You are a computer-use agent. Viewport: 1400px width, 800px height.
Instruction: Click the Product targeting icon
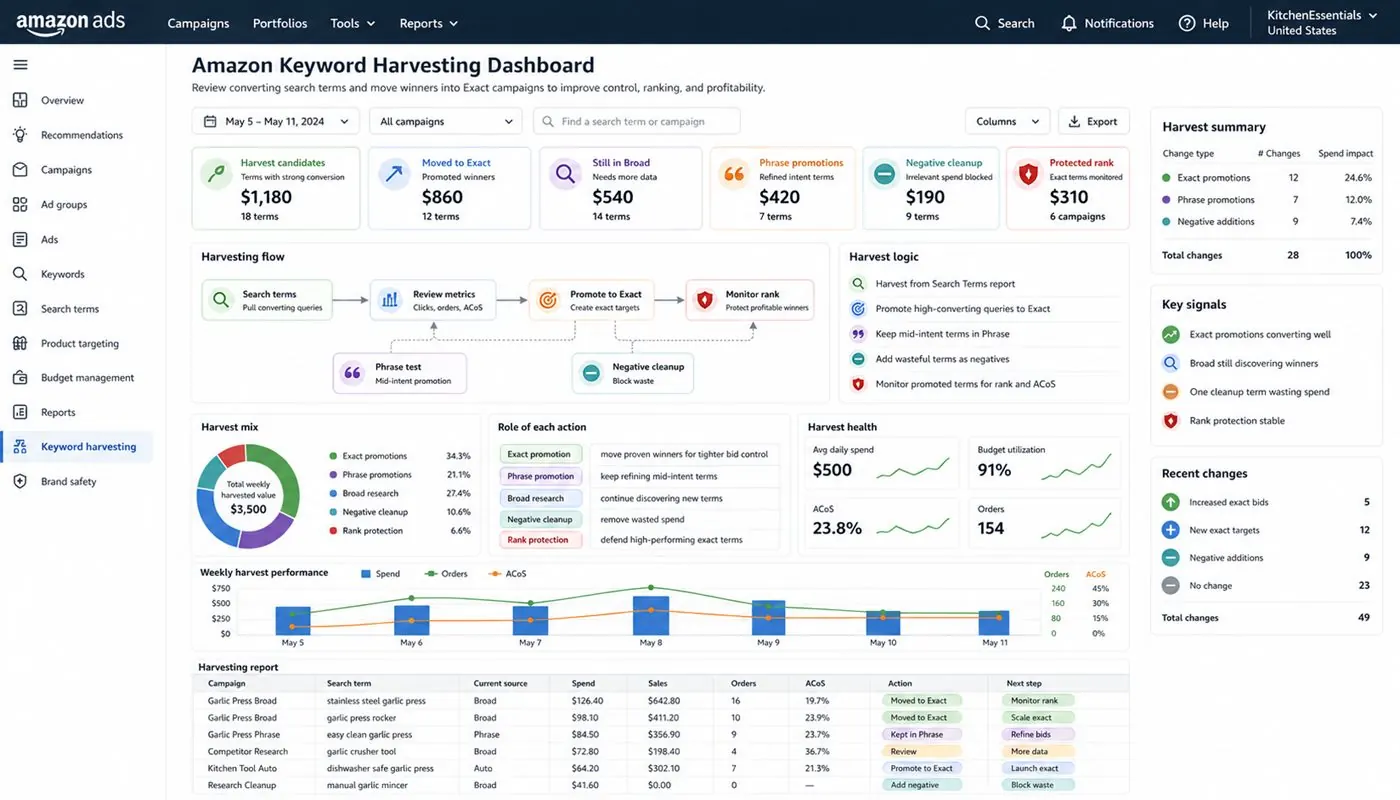[20, 343]
